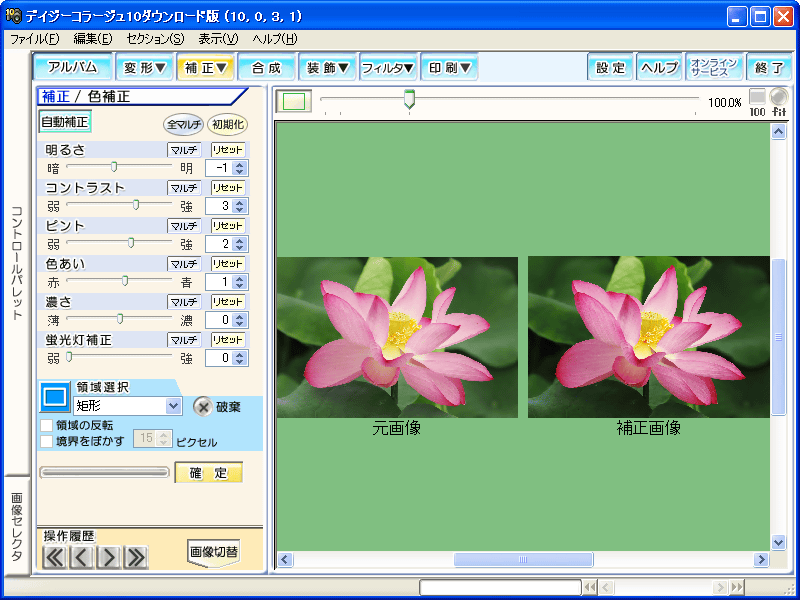Click the コントロールパレット side tab
The image size is (800, 600).
click(17, 263)
